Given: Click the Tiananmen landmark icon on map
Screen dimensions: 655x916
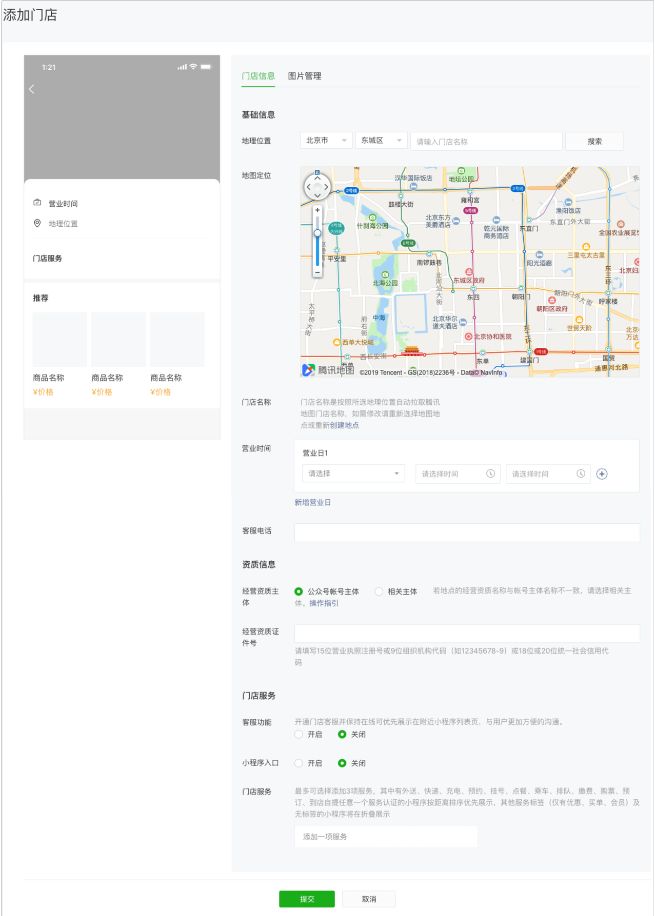Looking at the screenshot, I should [x=412, y=351].
